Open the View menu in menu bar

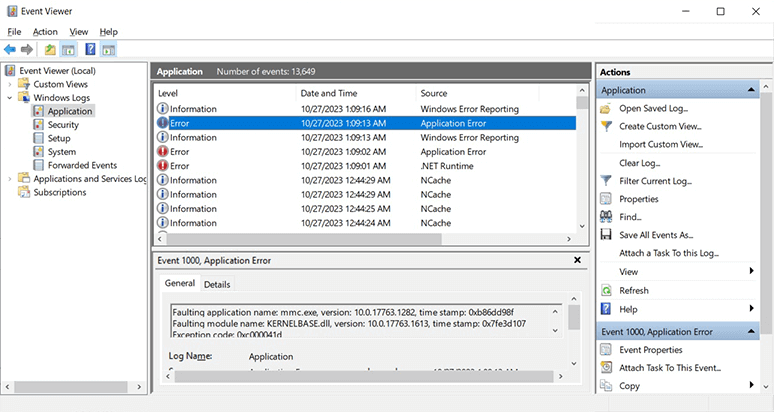[x=78, y=32]
